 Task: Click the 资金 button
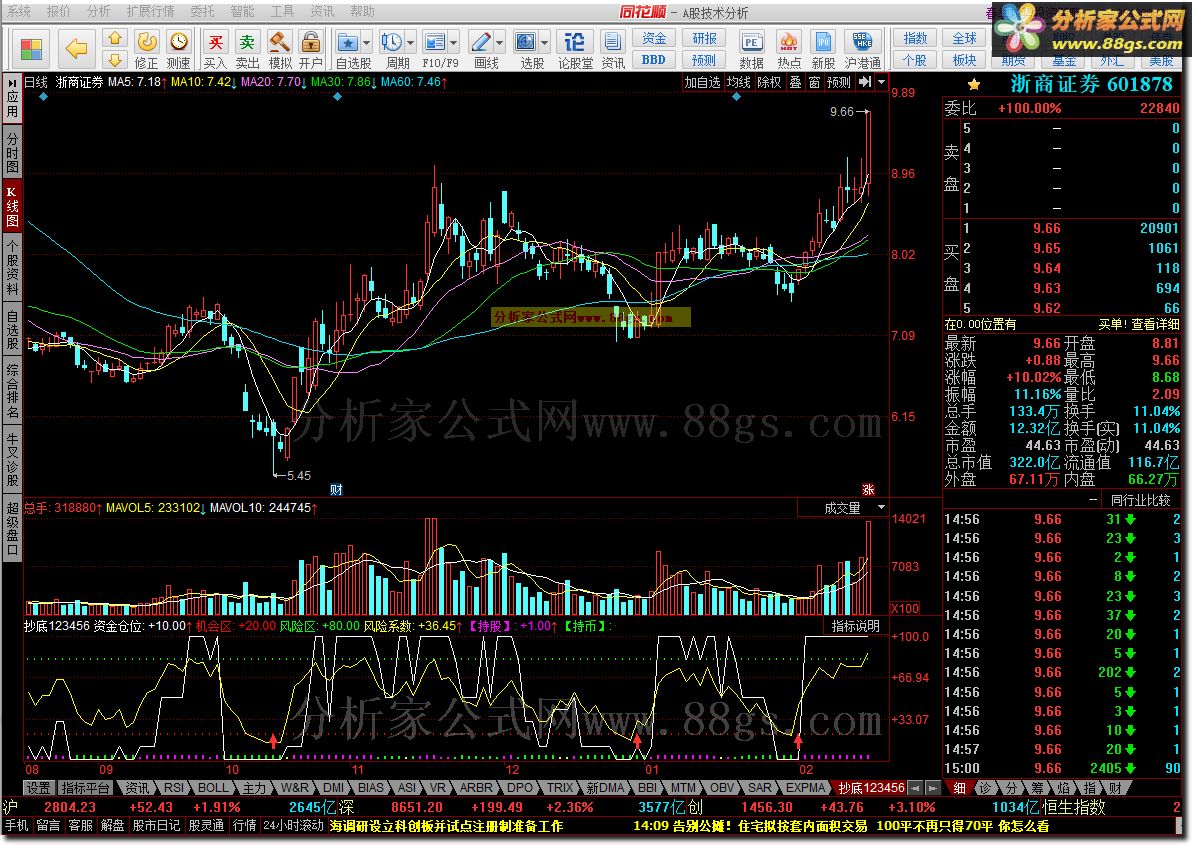click(x=653, y=38)
